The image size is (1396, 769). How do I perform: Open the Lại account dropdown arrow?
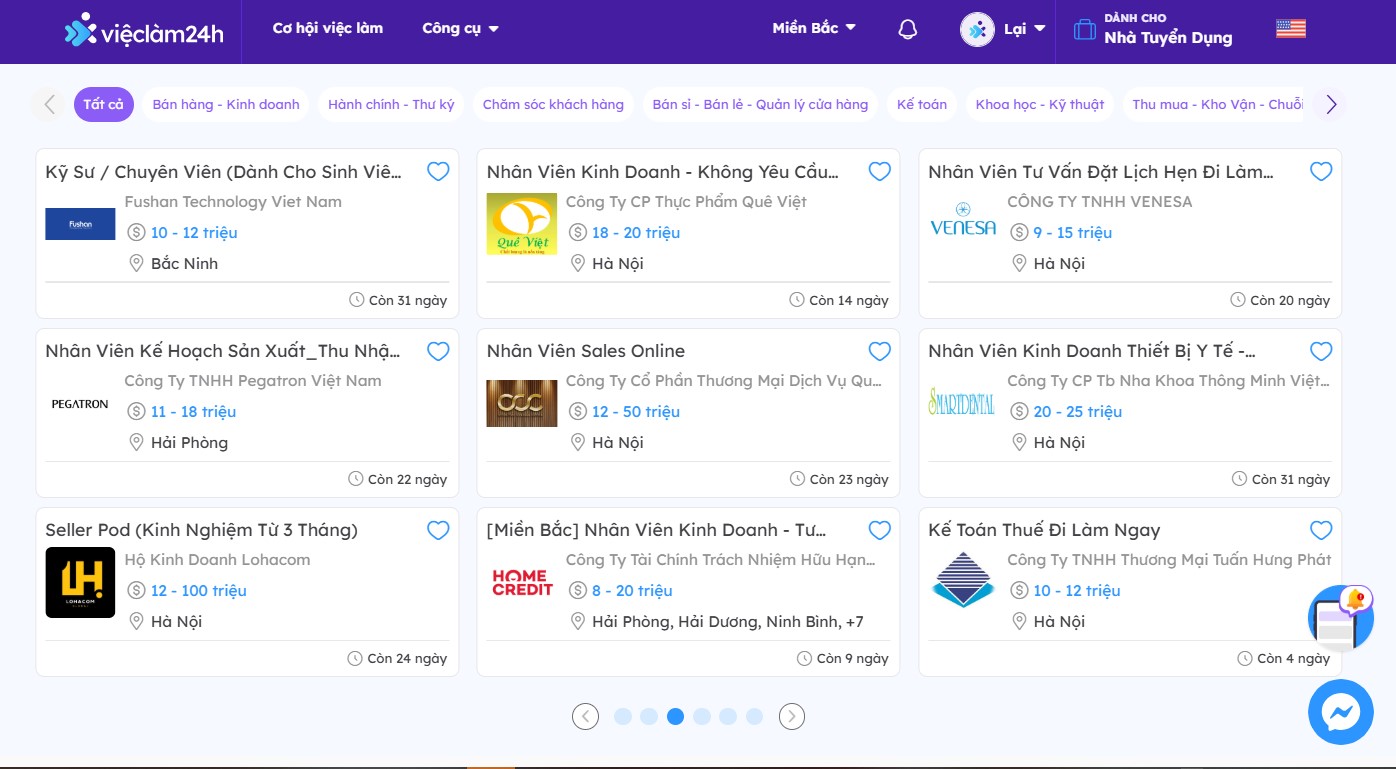click(1040, 29)
